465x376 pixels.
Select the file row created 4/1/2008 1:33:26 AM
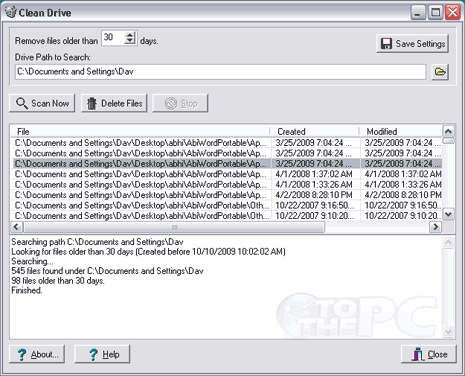coord(227,184)
